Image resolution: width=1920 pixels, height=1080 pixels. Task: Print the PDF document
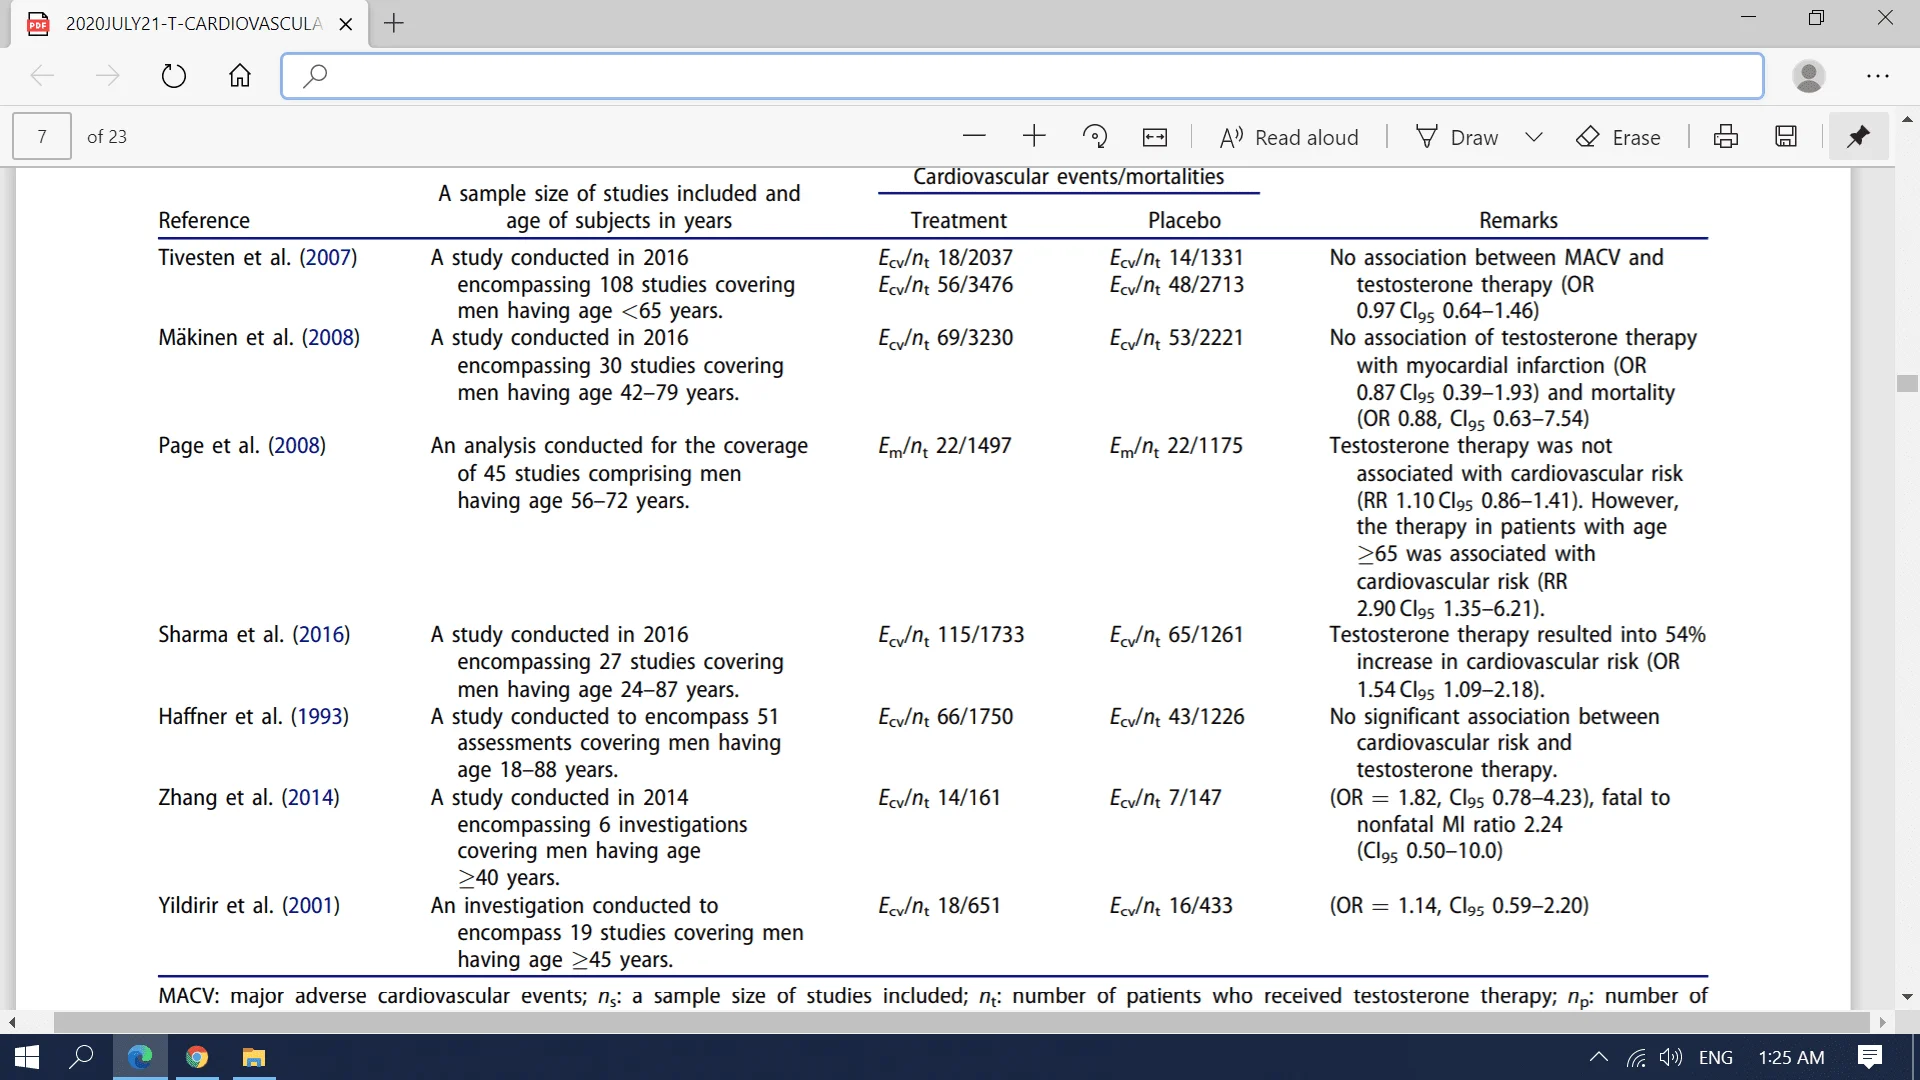1726,136
